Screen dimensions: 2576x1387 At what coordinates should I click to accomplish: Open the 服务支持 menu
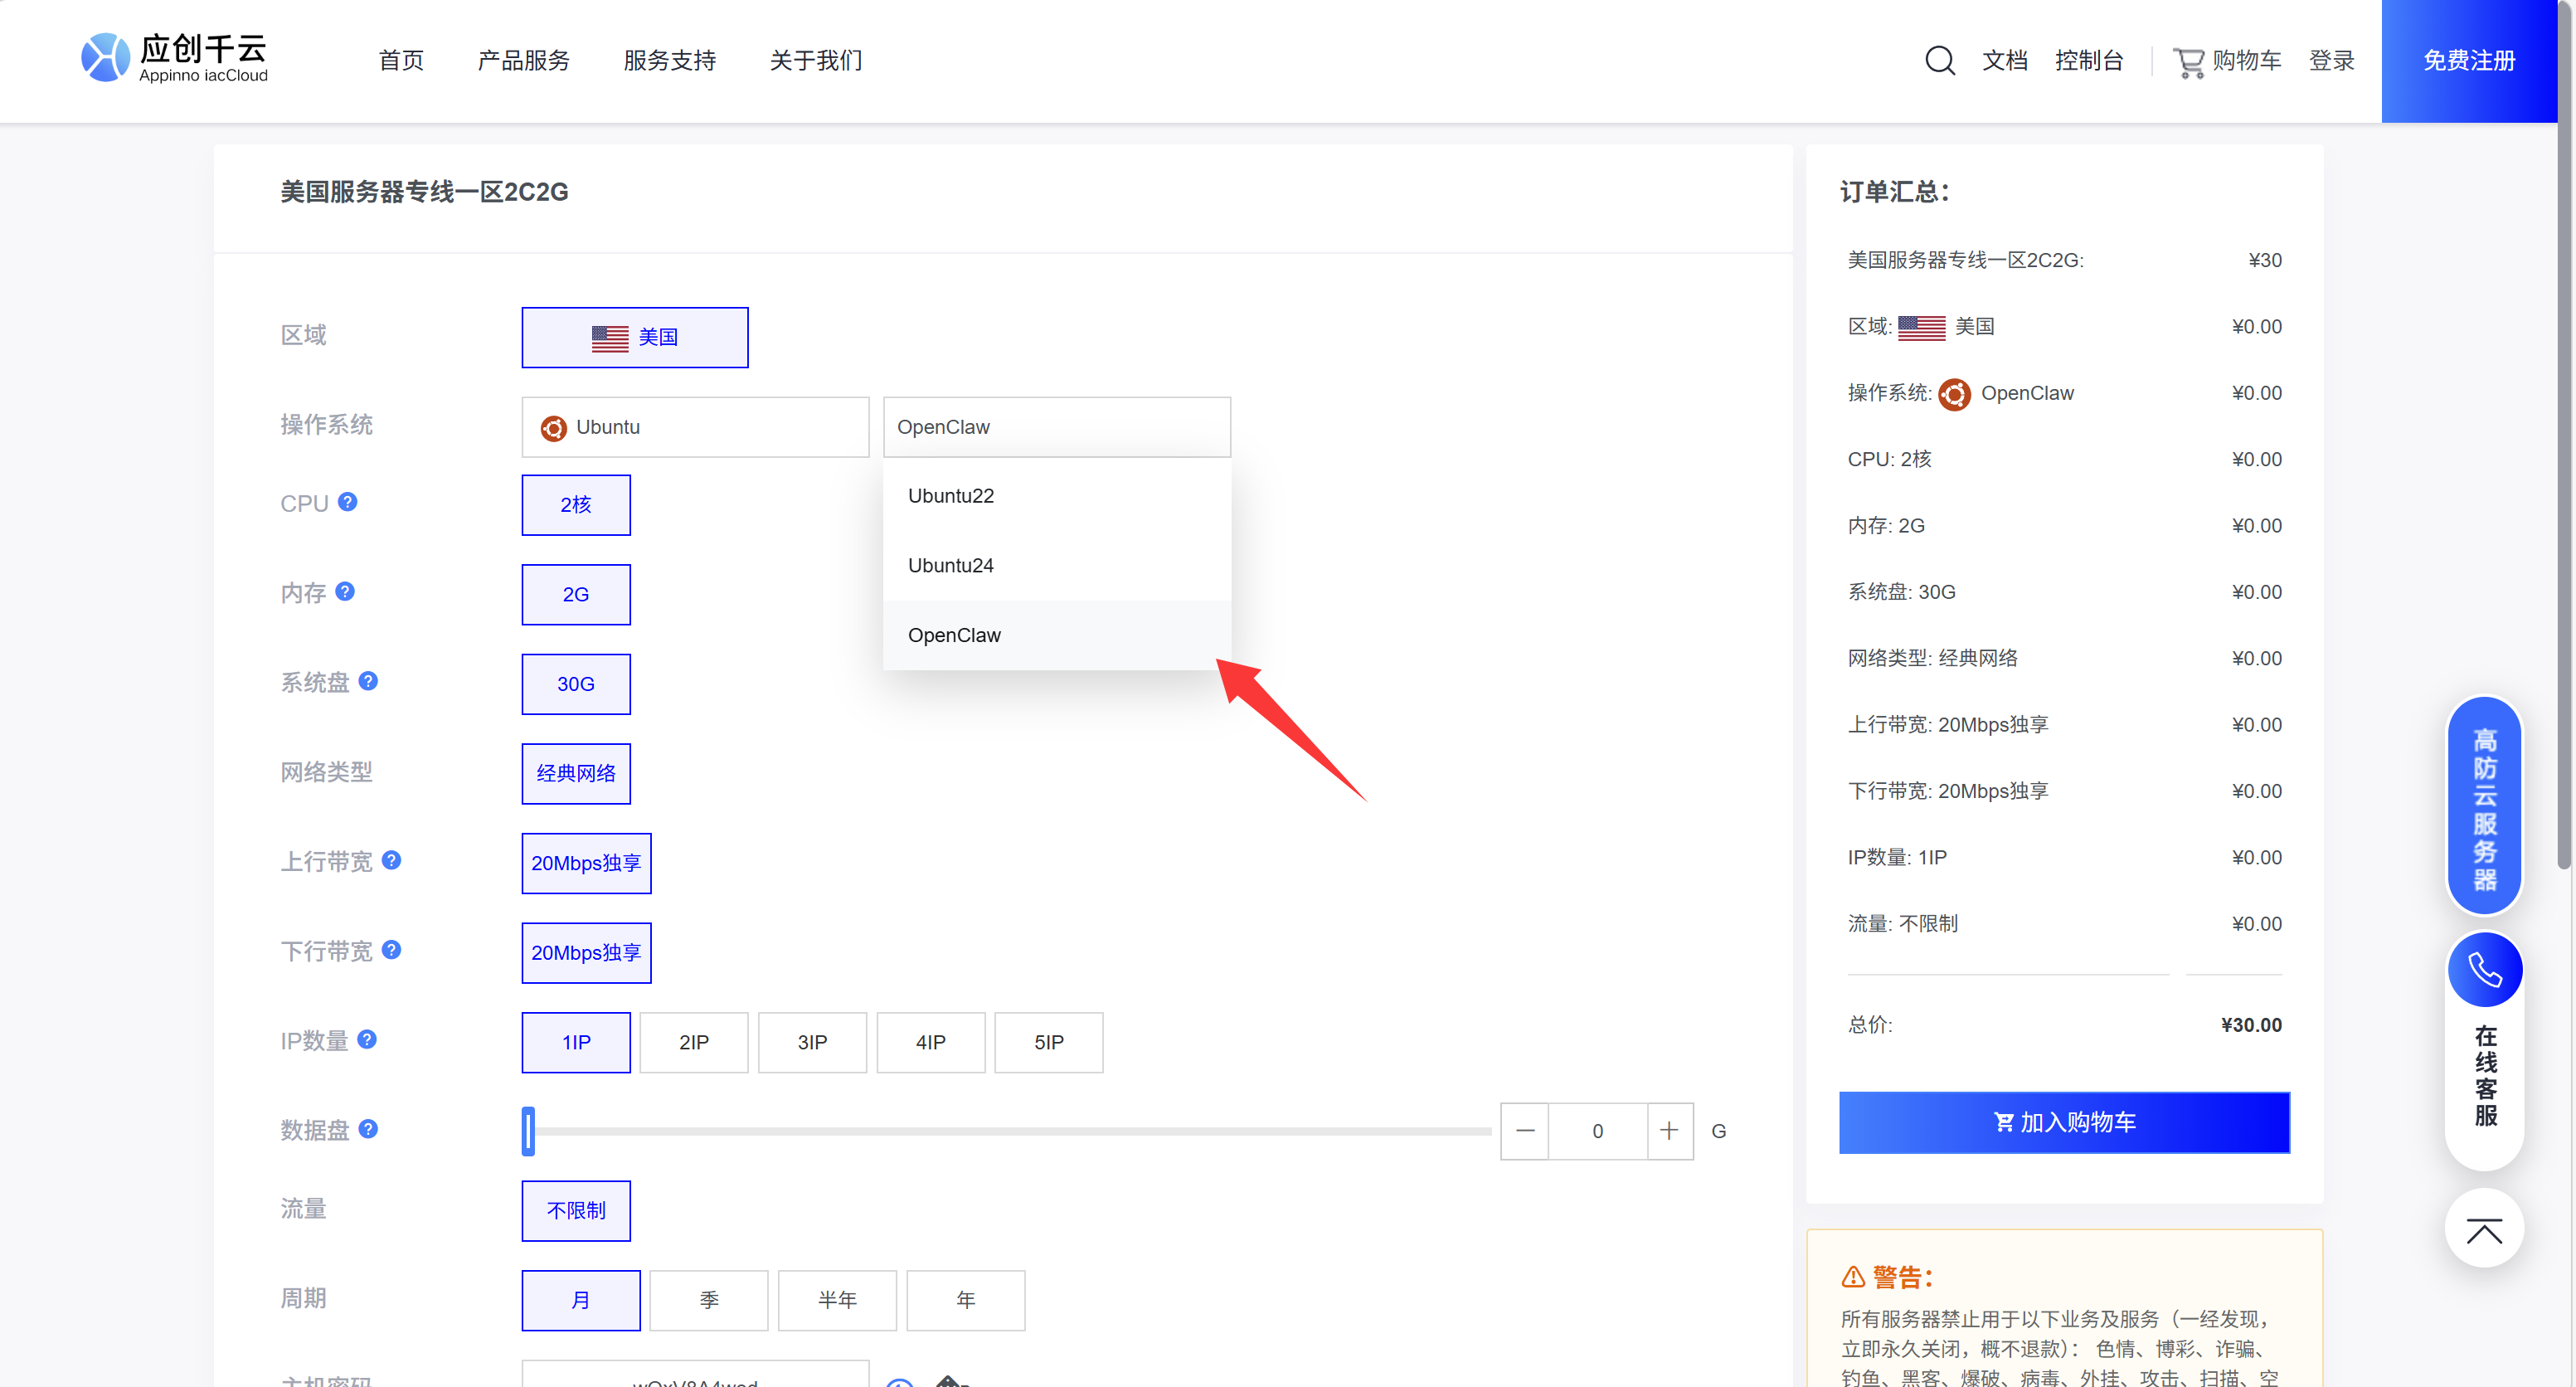pyautogui.click(x=669, y=61)
